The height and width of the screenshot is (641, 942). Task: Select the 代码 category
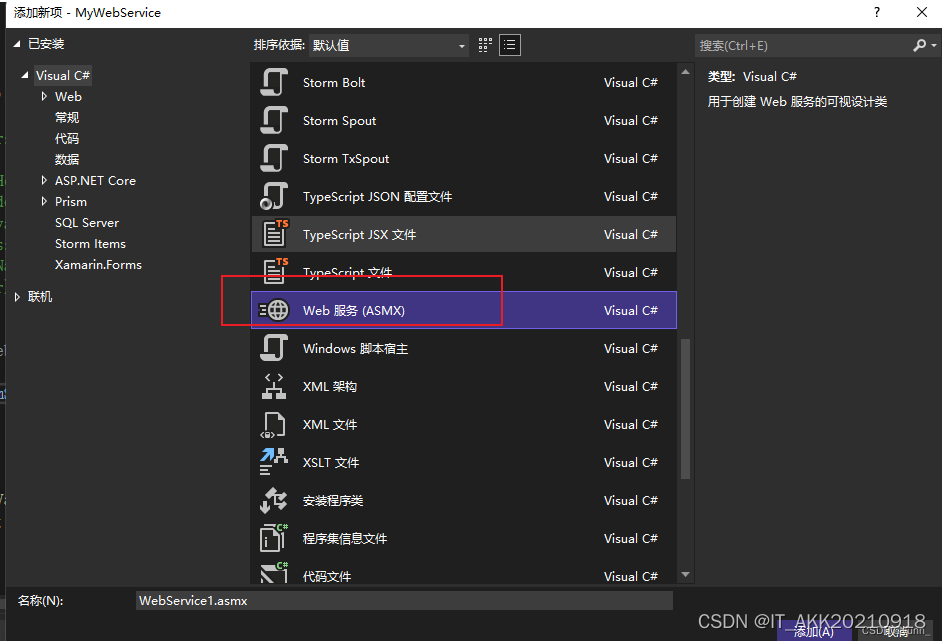pos(67,138)
